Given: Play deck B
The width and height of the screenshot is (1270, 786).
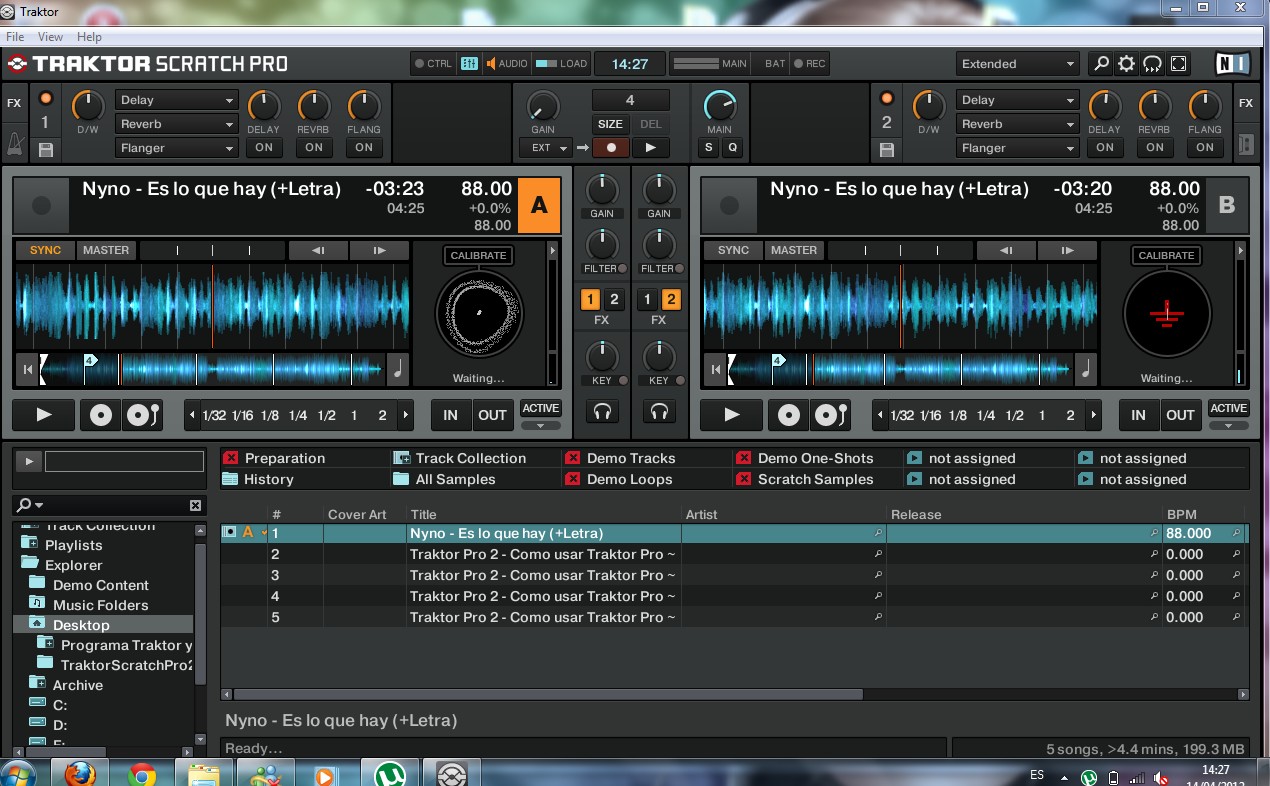Looking at the screenshot, I should point(732,415).
